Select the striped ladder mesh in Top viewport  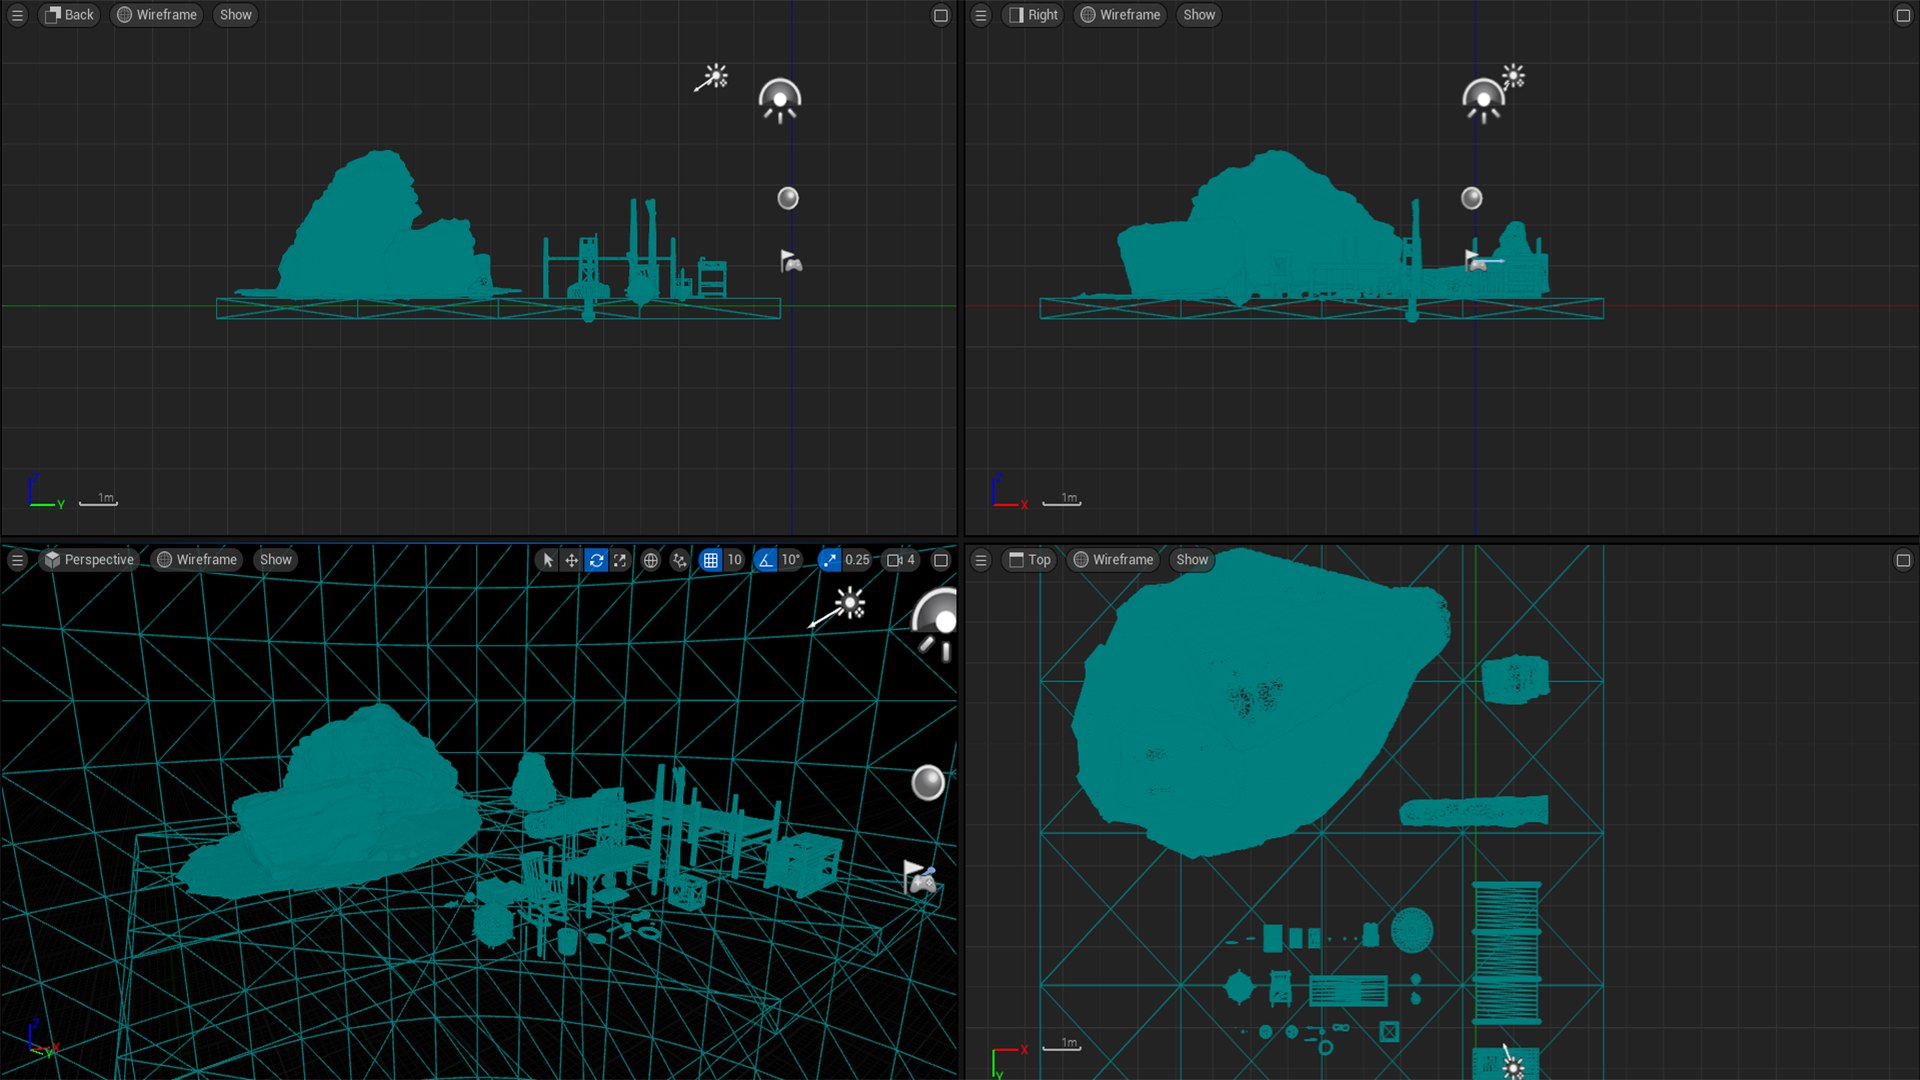click(1506, 953)
